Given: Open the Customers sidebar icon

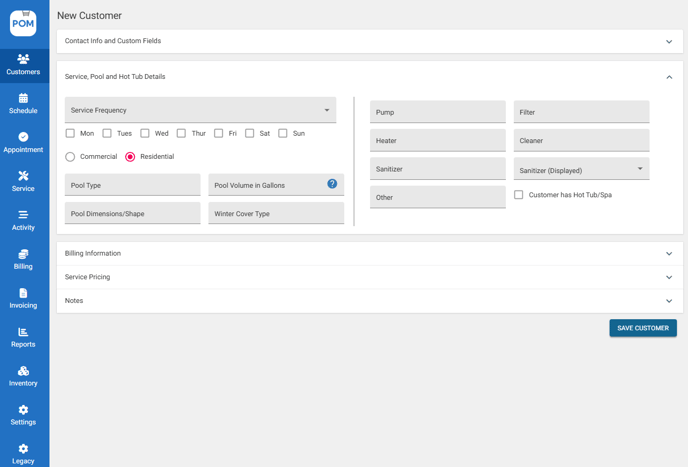Looking at the screenshot, I should pyautogui.click(x=23, y=60).
